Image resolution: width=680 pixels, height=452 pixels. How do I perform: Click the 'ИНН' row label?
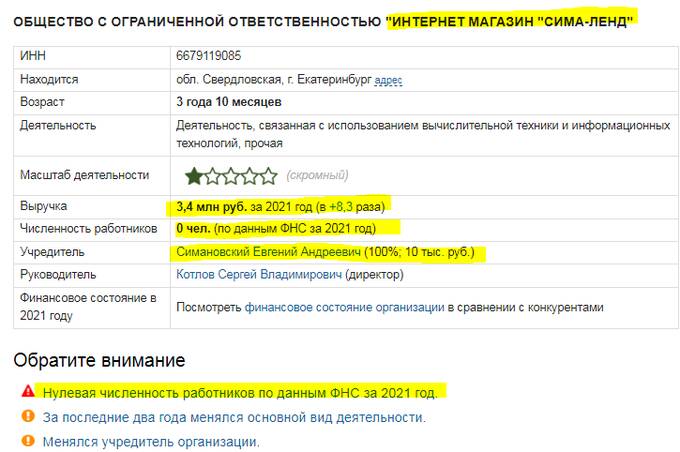[33, 56]
